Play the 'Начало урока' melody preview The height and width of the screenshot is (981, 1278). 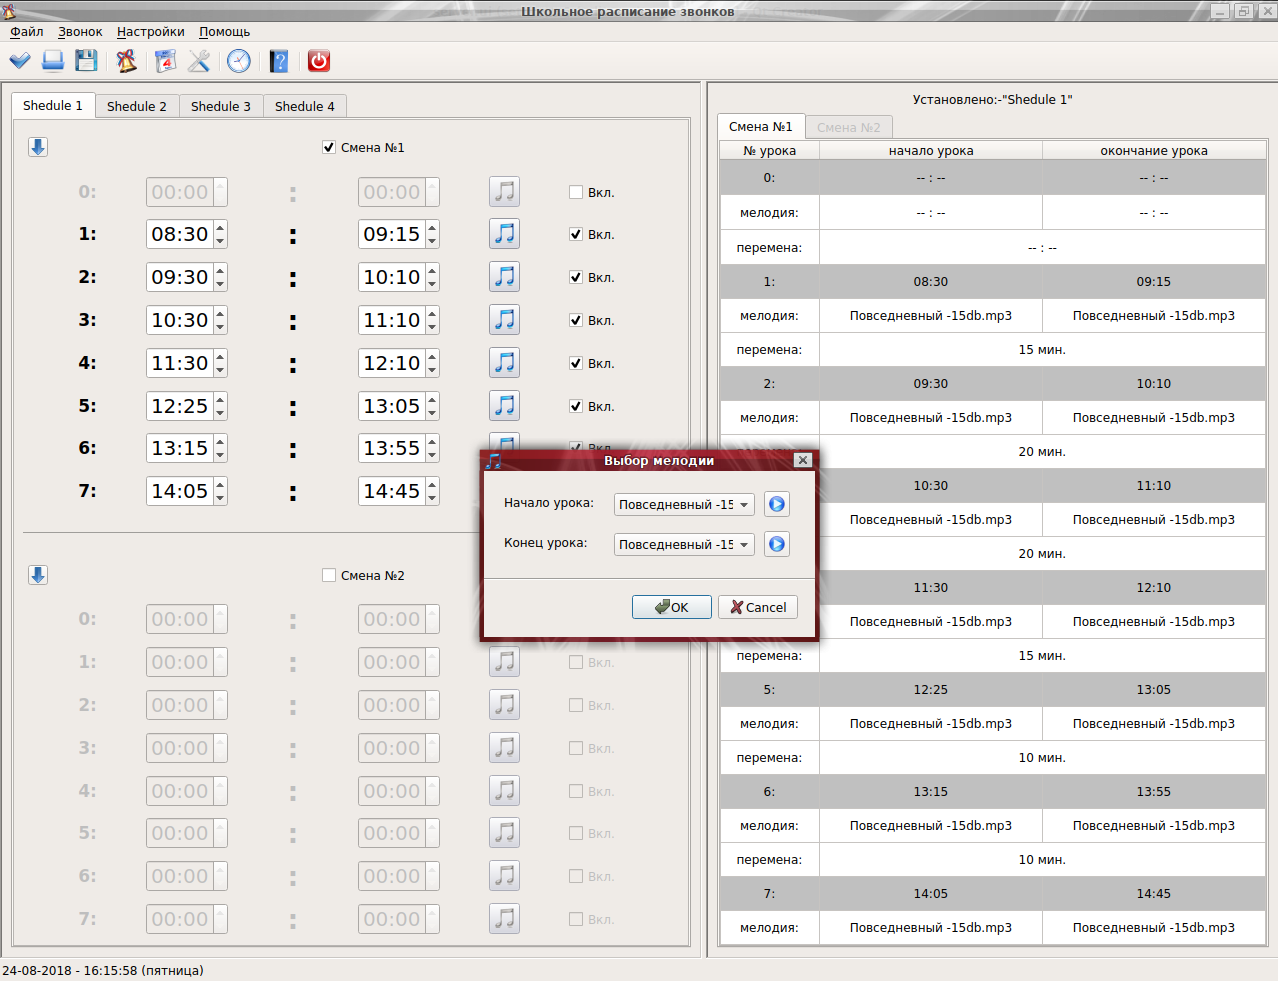click(x=777, y=504)
